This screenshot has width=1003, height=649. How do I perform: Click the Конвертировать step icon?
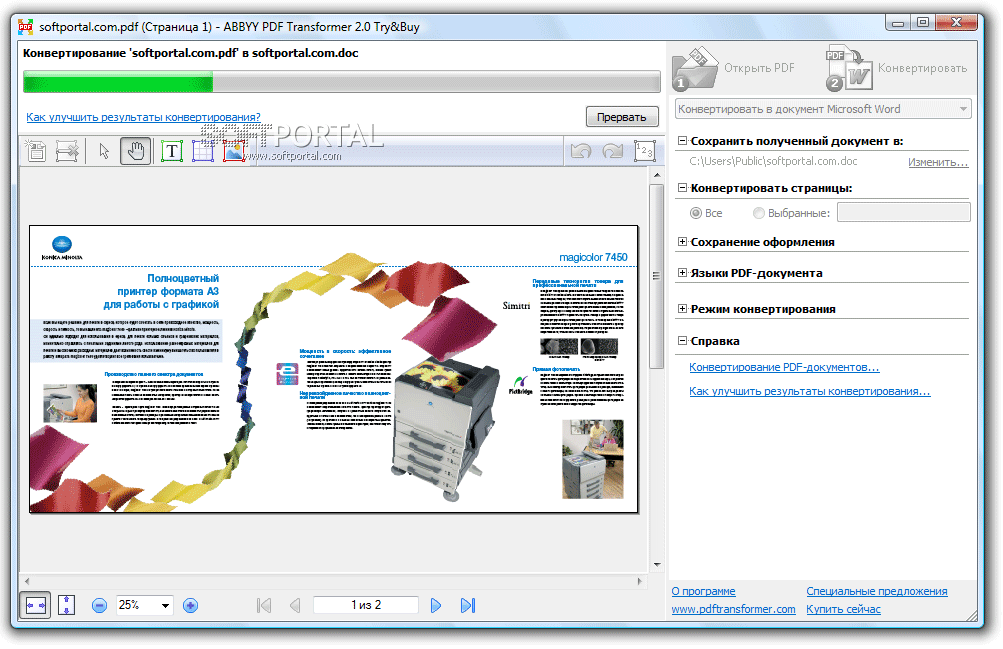pos(849,68)
